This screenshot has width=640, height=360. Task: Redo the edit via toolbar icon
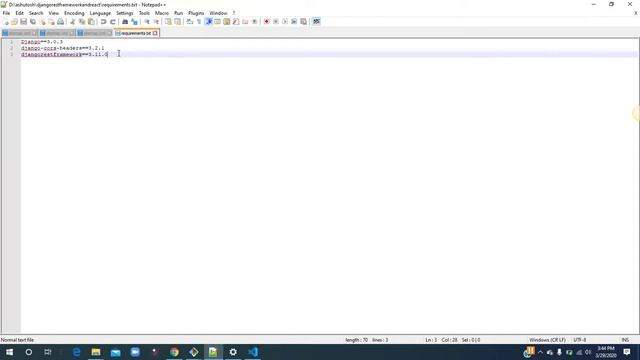[113, 22]
